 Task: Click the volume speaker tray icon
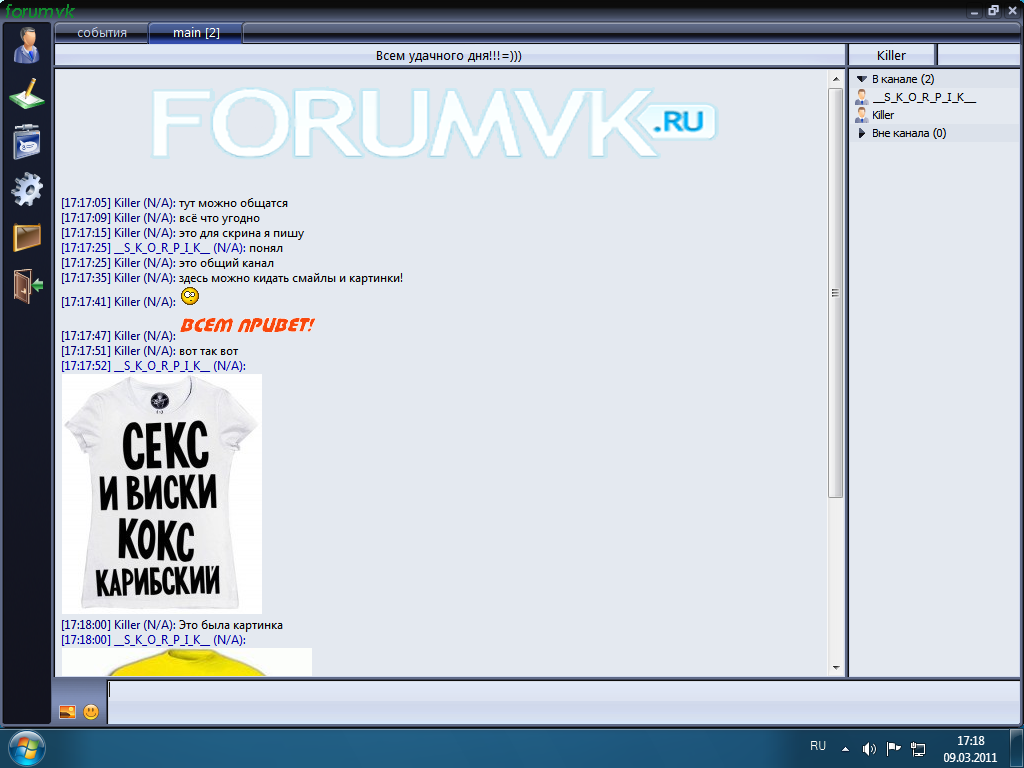click(x=869, y=749)
